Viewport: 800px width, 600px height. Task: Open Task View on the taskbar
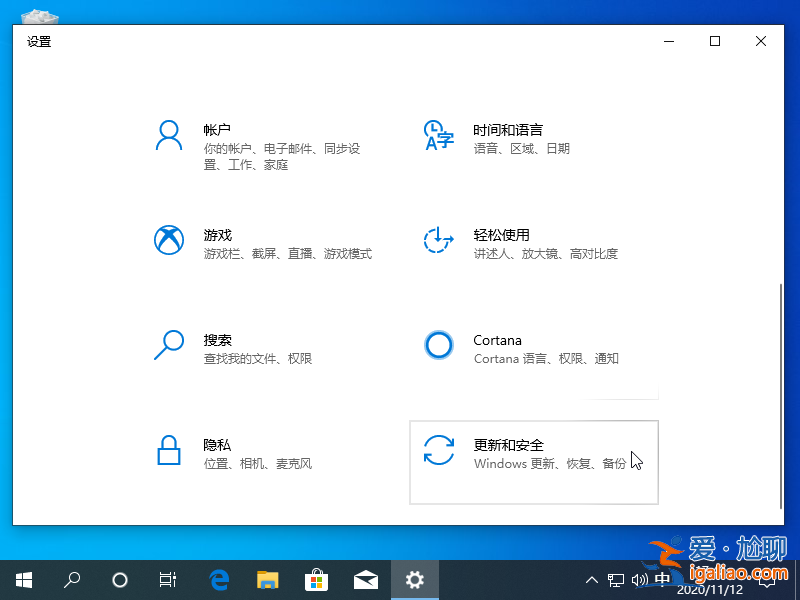pos(168,580)
